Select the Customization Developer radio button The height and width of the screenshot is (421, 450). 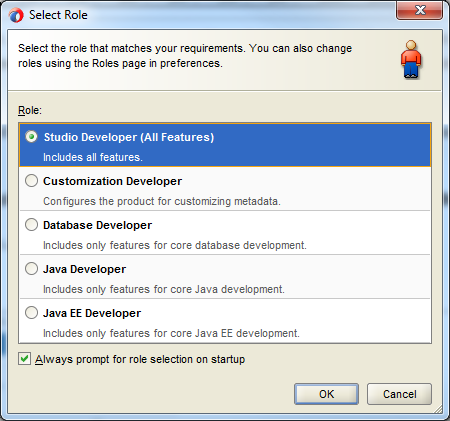click(x=31, y=181)
